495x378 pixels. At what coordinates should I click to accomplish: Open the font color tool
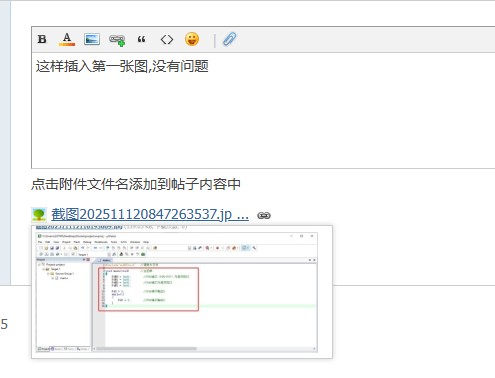67,39
